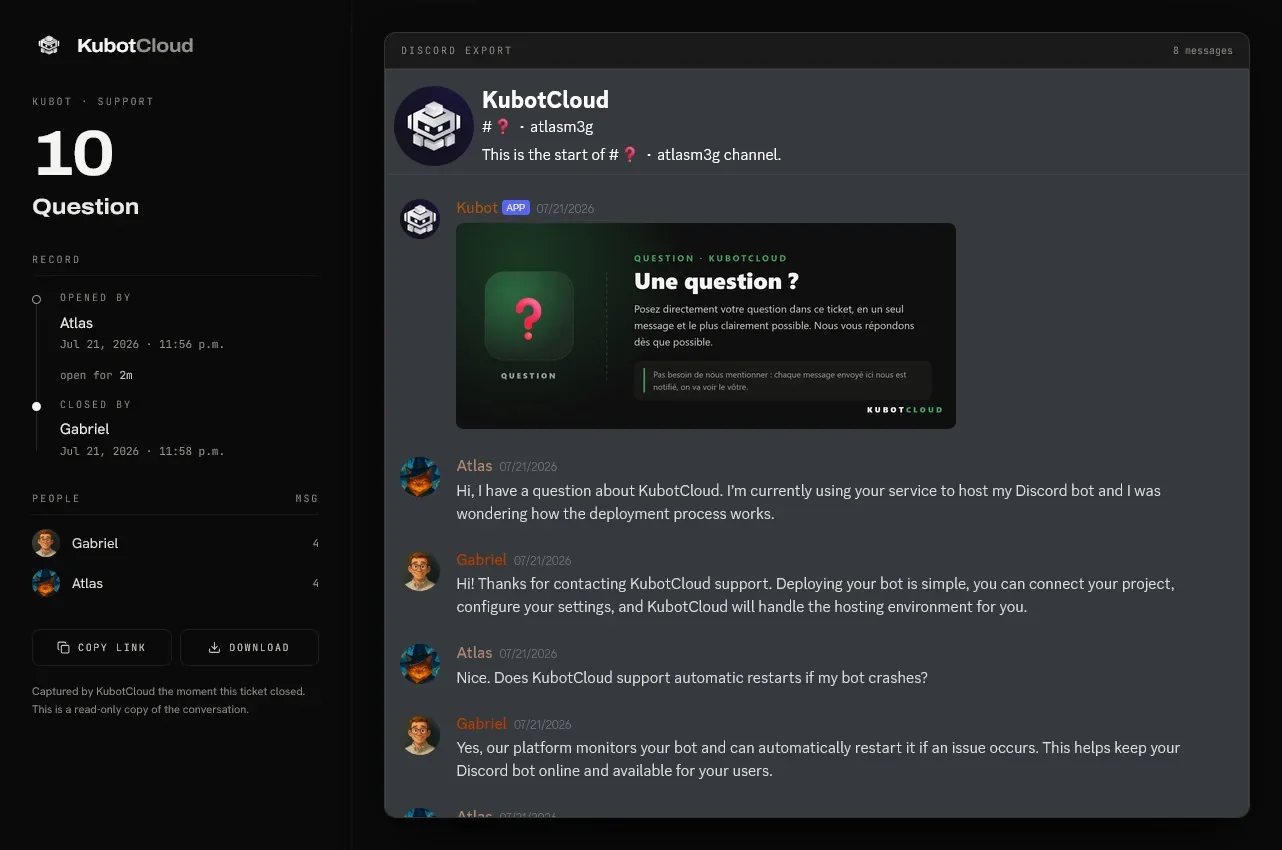The image size is (1282, 850).
Task: Click the 'KUBOT · SUPPORT' label
Action: [x=93, y=102]
